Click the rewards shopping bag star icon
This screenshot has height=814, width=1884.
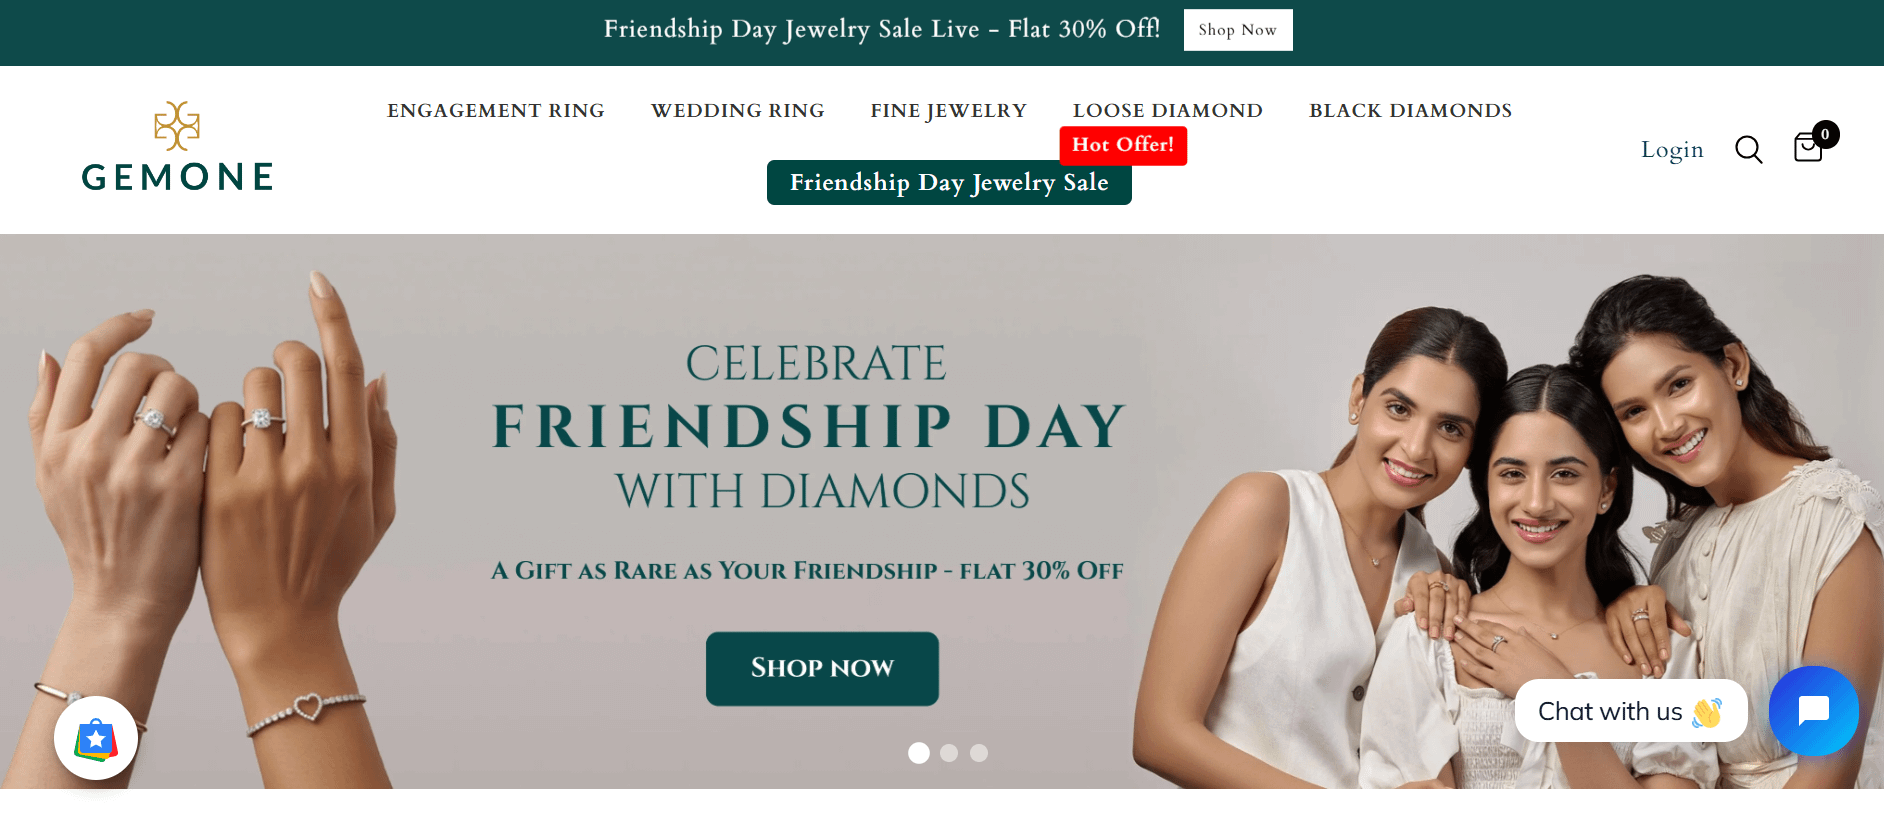[96, 739]
